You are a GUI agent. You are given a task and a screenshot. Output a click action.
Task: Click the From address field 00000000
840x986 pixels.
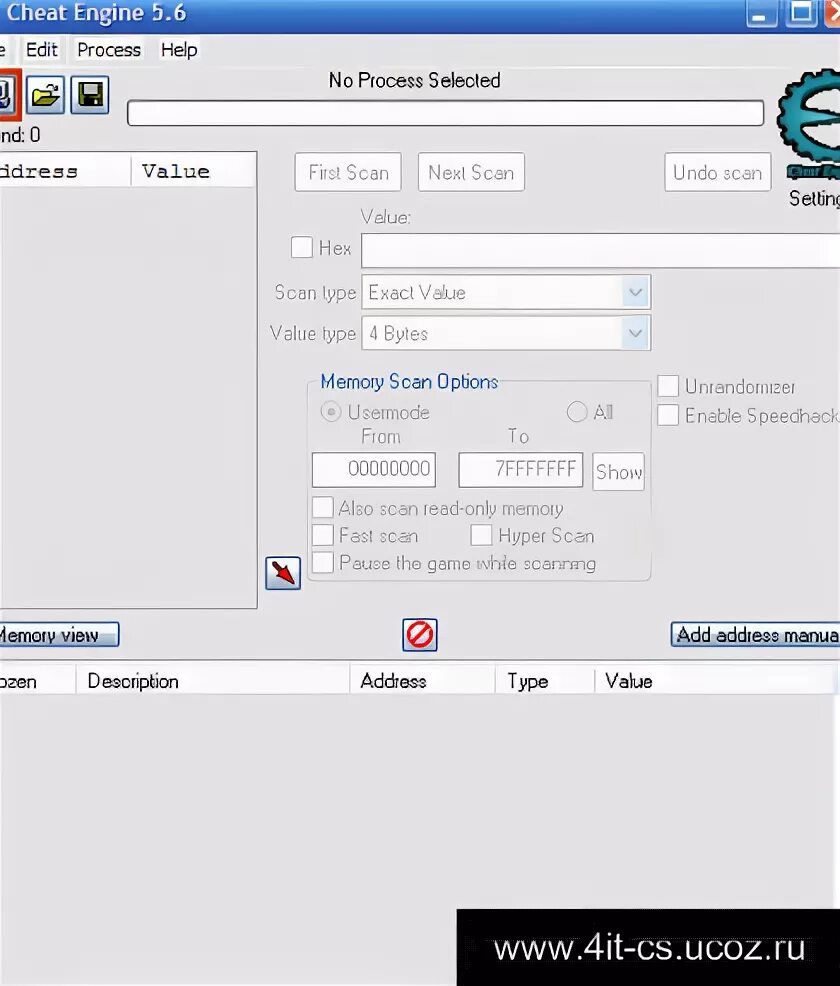point(374,469)
